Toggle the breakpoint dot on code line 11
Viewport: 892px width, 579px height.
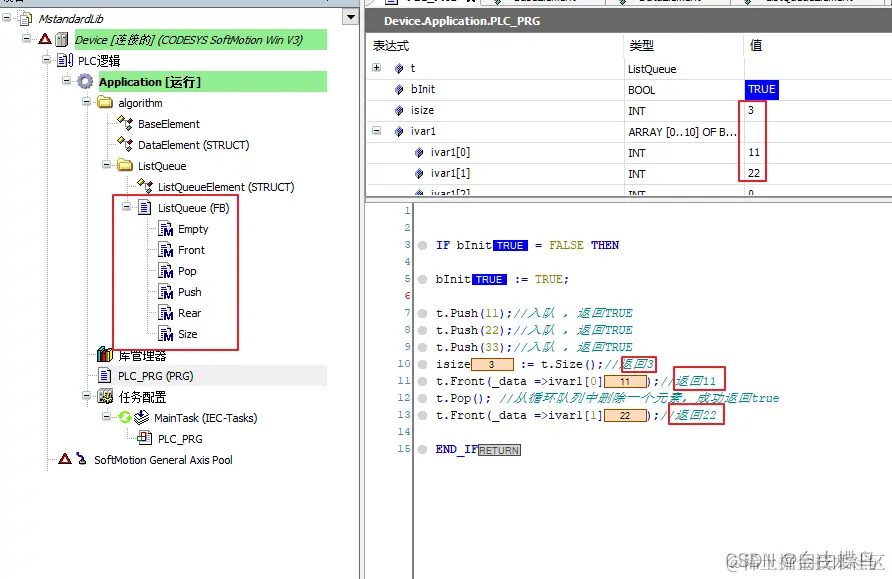coord(422,382)
